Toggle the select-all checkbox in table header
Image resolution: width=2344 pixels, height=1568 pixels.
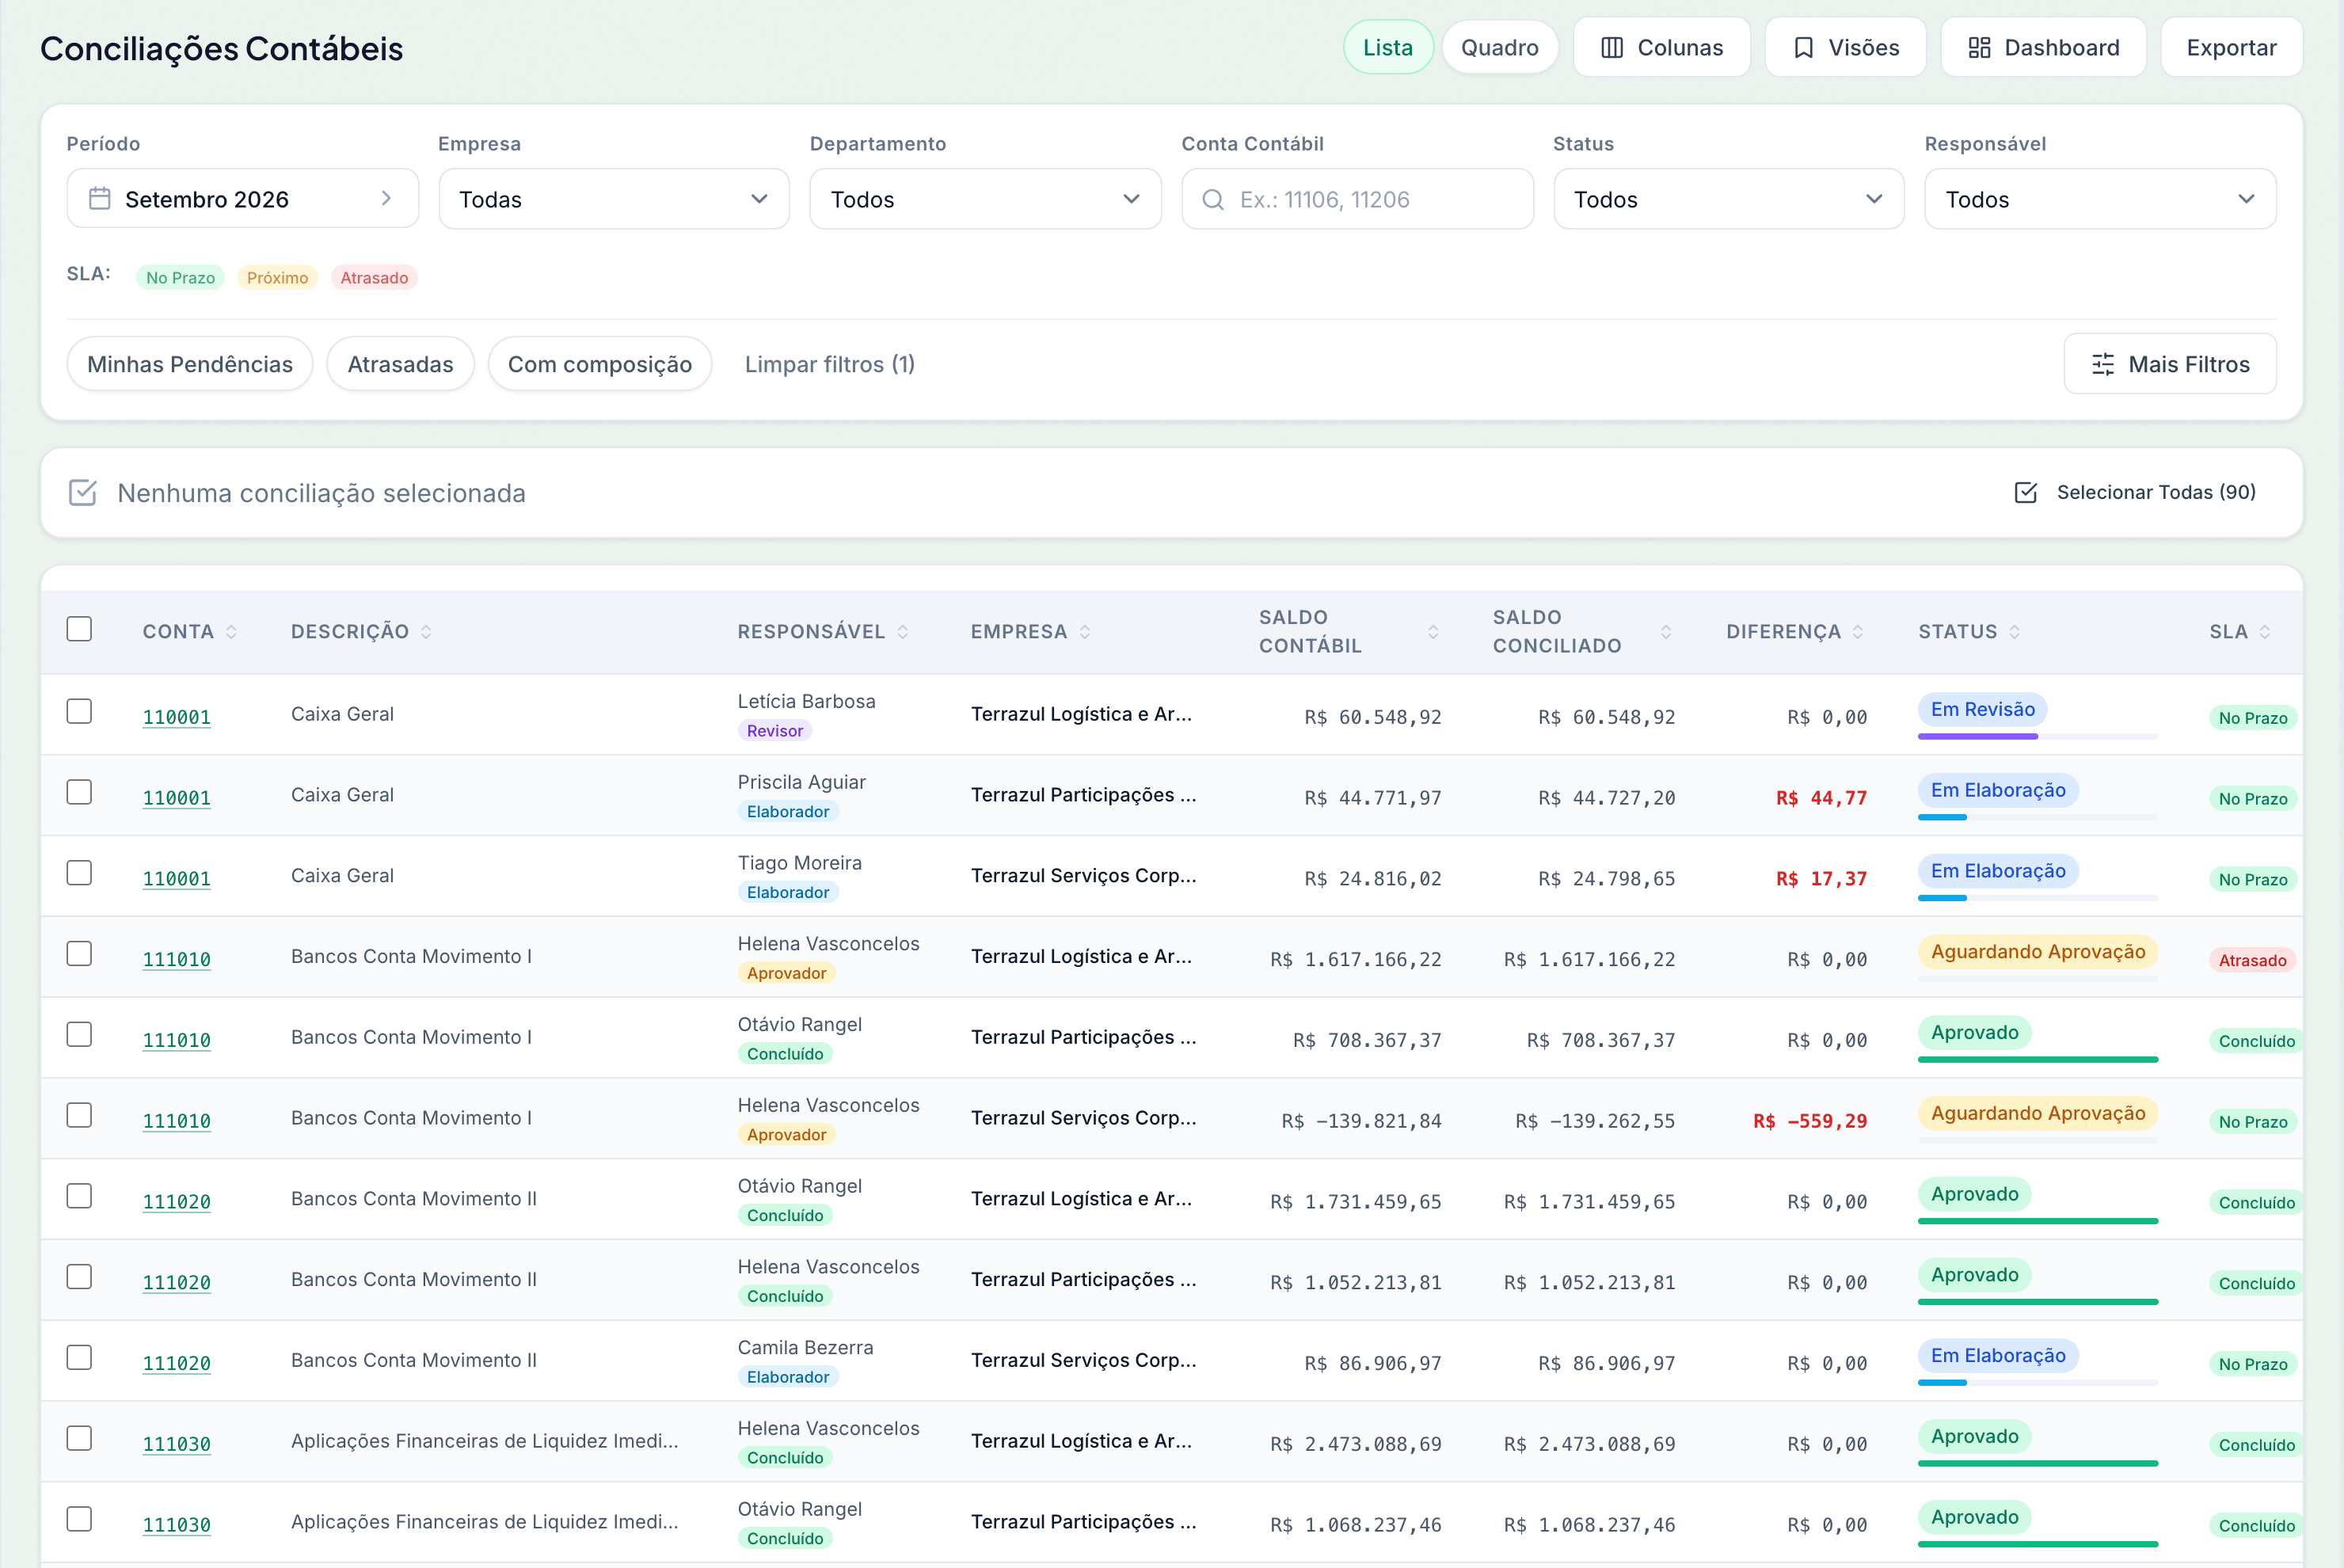point(79,629)
